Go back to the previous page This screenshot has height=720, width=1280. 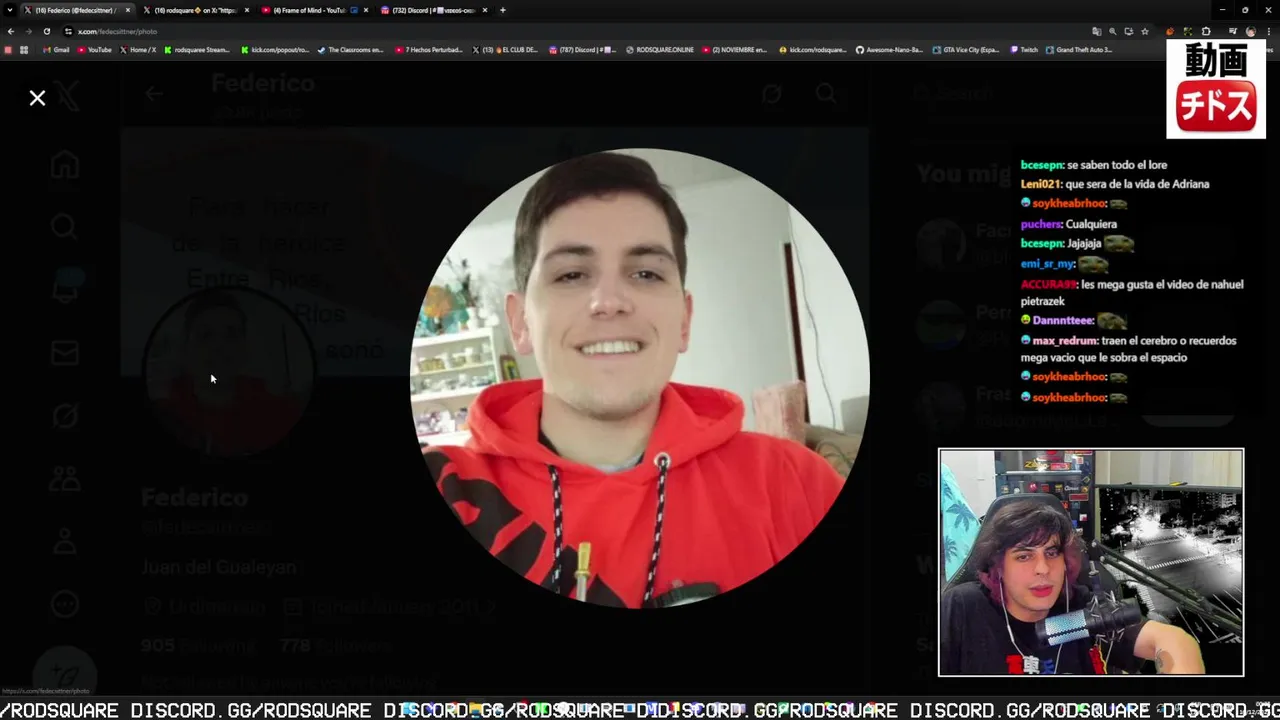coord(11,31)
